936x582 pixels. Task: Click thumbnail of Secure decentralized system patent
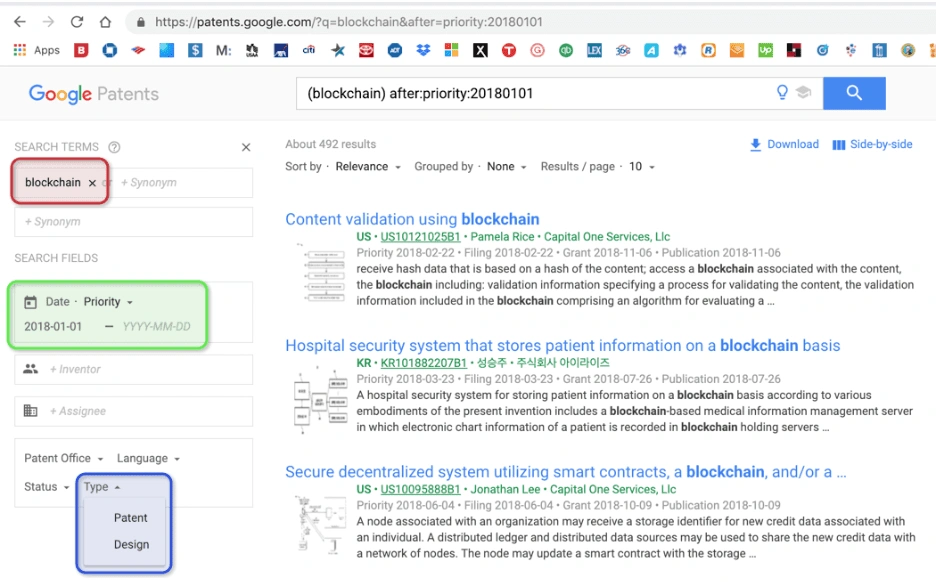click(x=321, y=524)
